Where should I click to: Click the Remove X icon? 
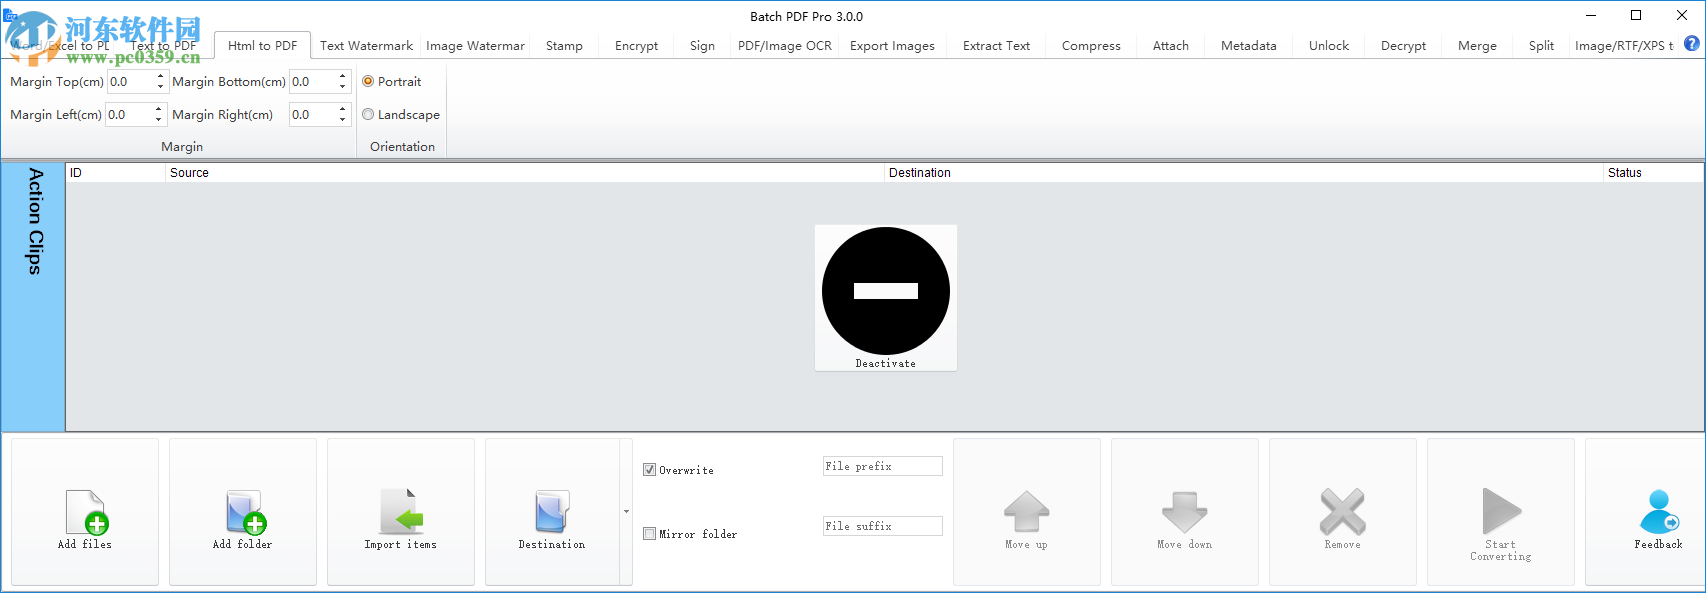(1342, 512)
